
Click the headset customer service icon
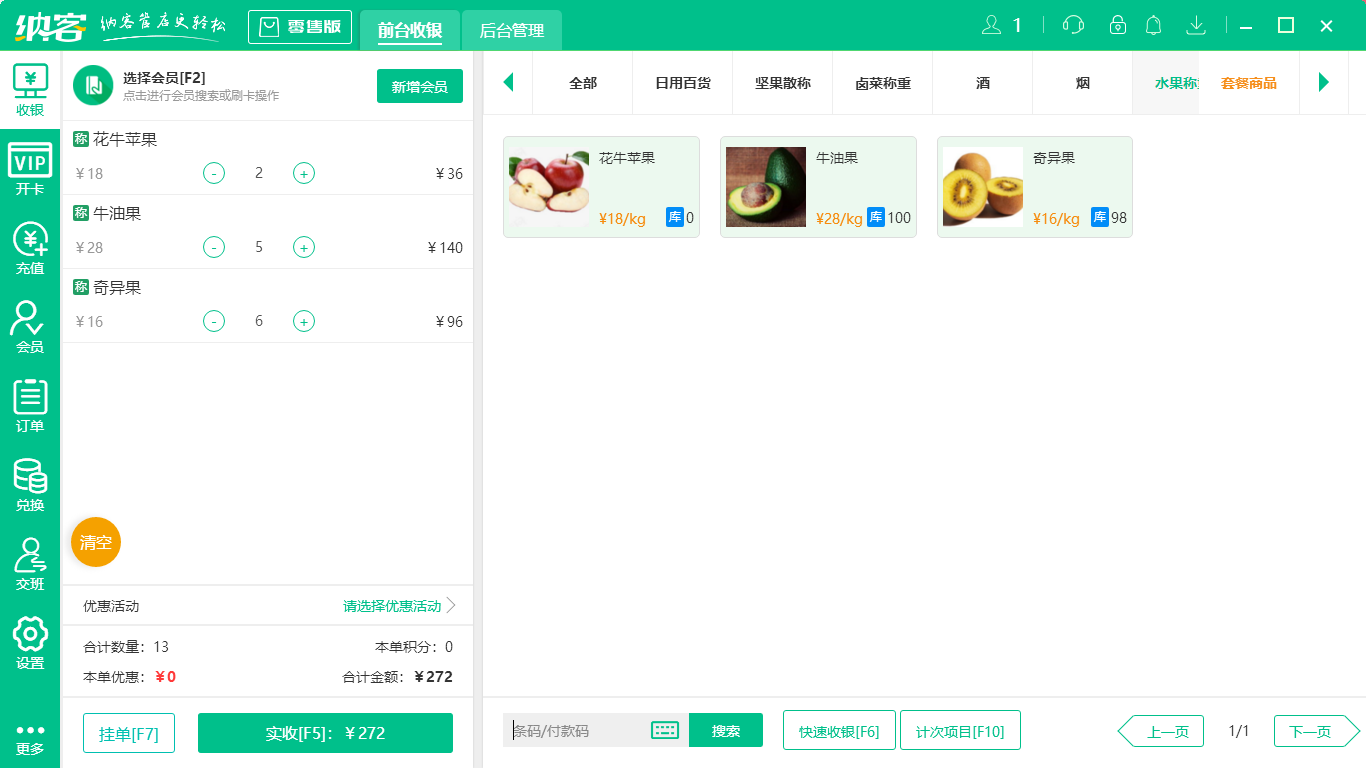point(1073,25)
